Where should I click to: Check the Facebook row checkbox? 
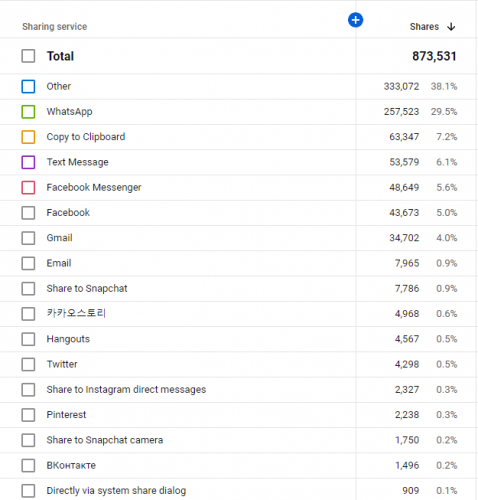click(28, 213)
